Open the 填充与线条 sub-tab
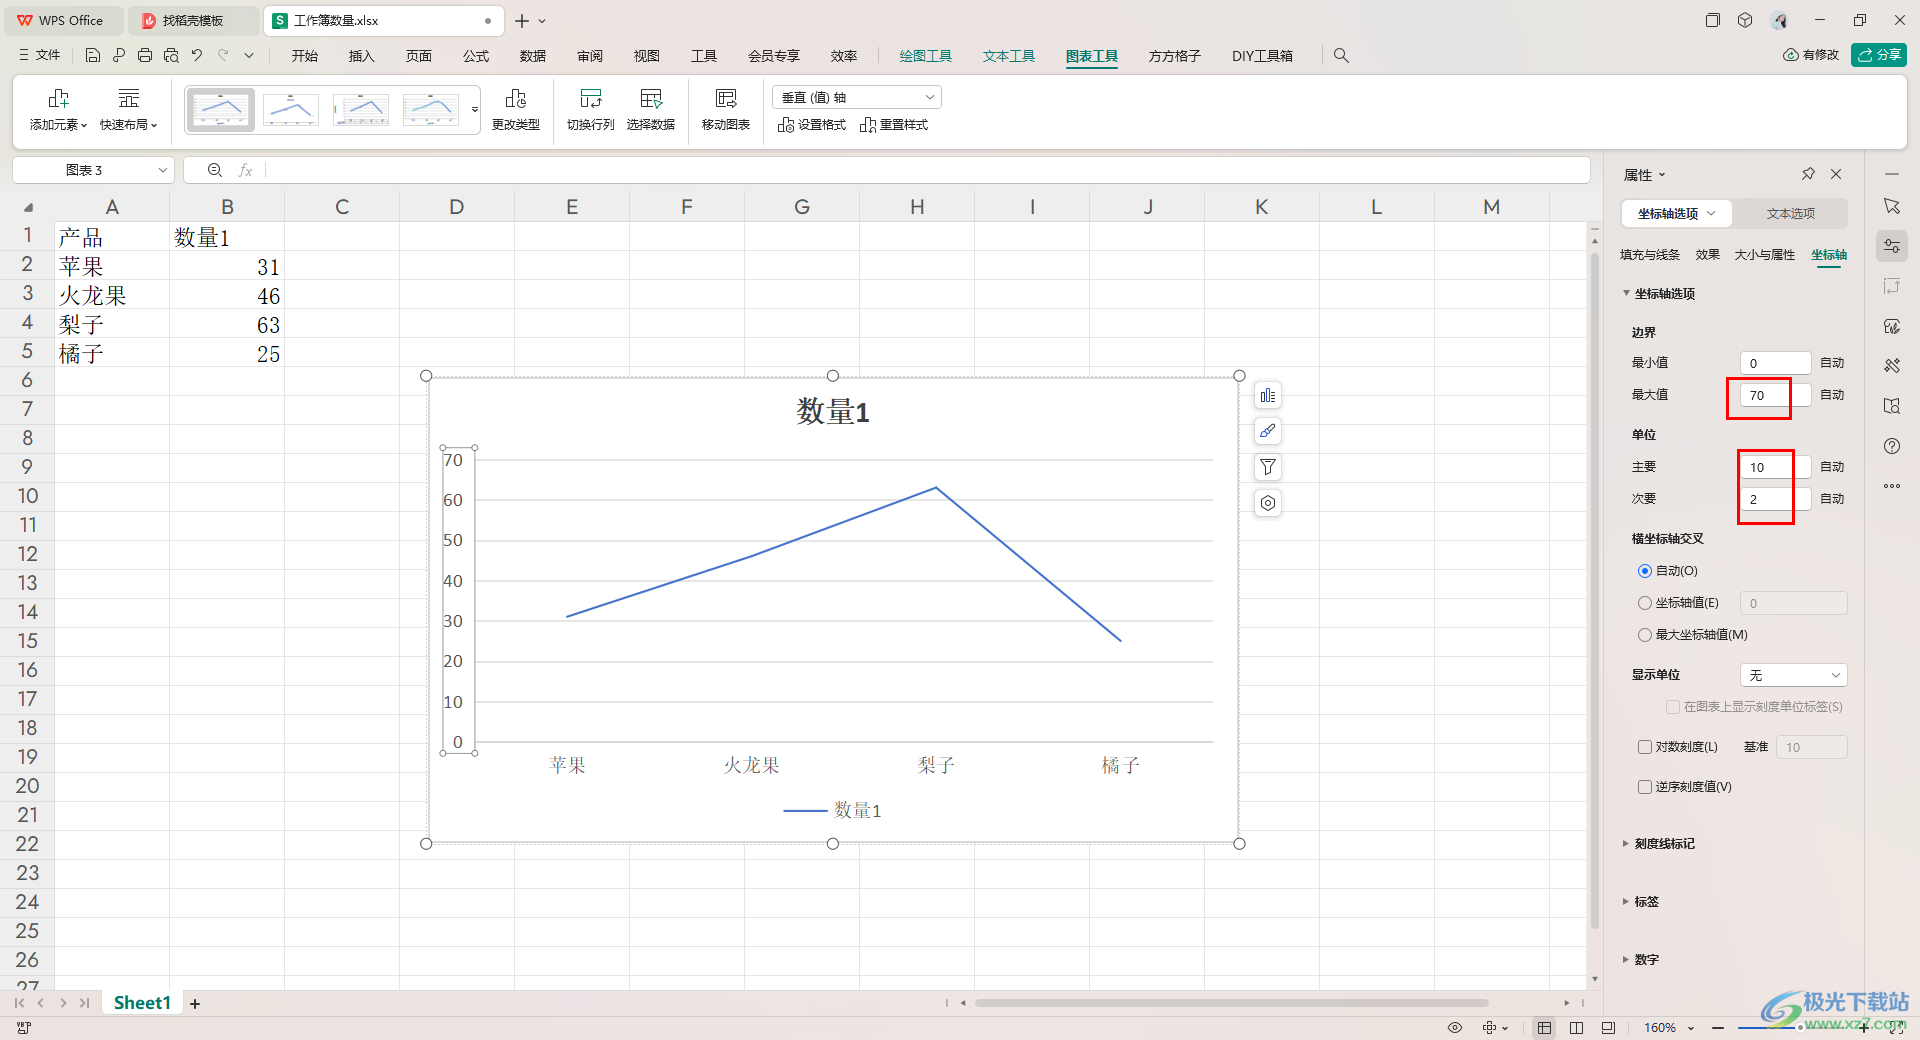This screenshot has width=1920, height=1040. [1650, 255]
